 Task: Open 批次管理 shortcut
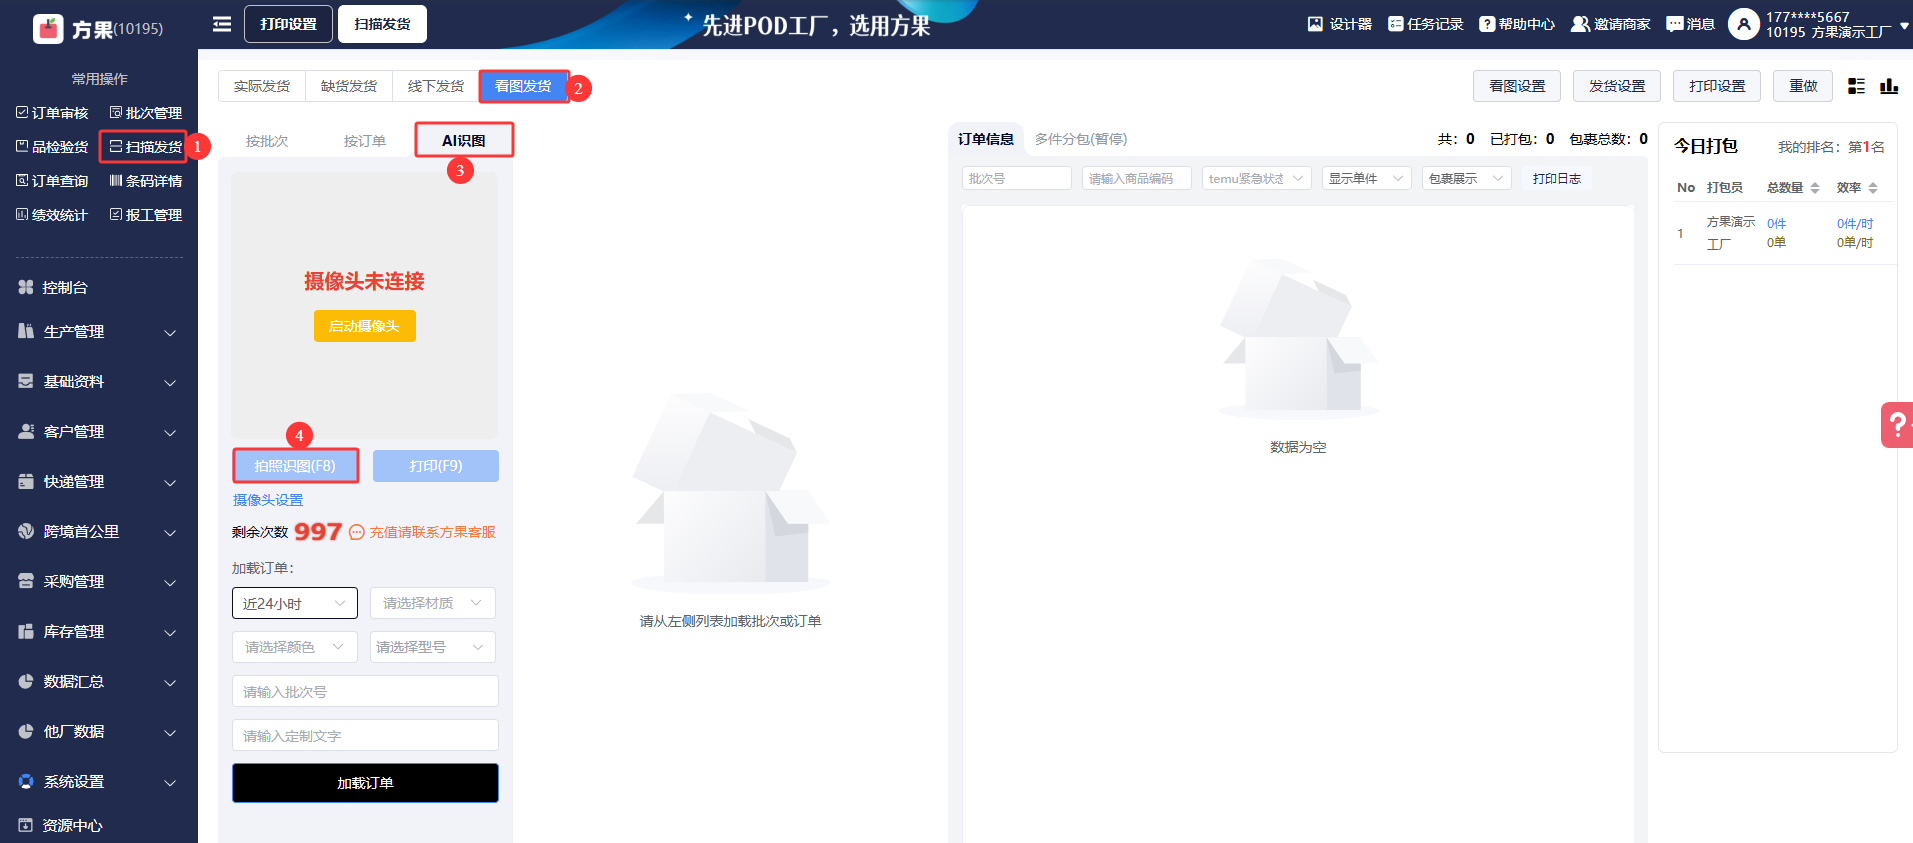146,113
